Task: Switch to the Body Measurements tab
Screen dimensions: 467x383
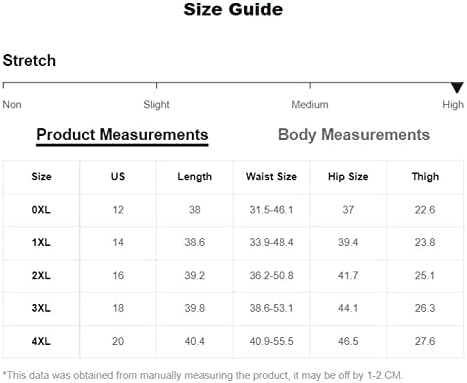Action: coord(354,135)
